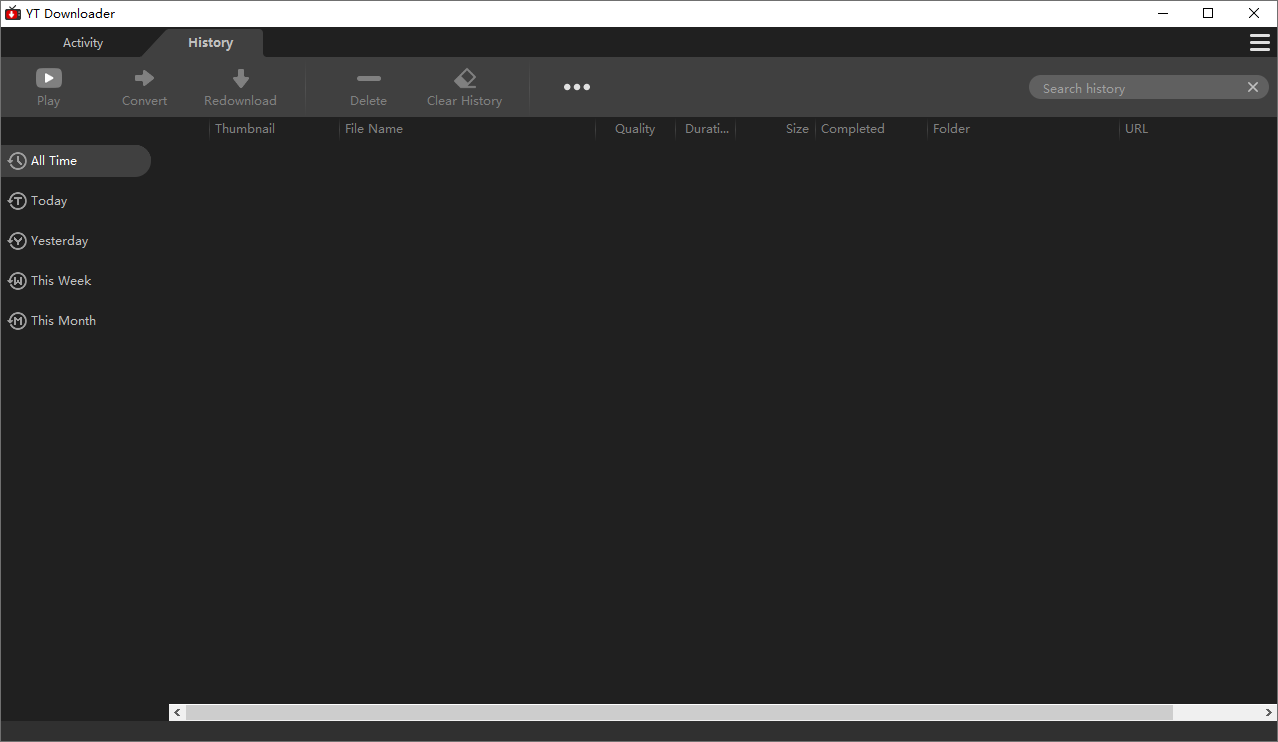This screenshot has height=742, width=1278.
Task: Click the Clear History eraser icon
Action: (x=464, y=78)
